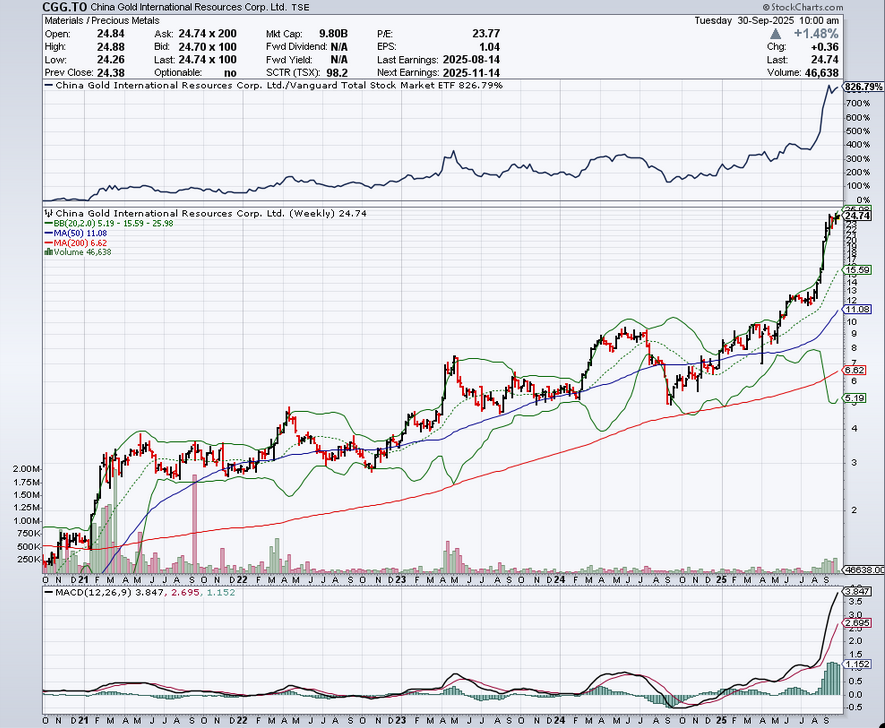The height and width of the screenshot is (728, 885).
Task: Click the Low value 24.26
Action: (x=111, y=60)
